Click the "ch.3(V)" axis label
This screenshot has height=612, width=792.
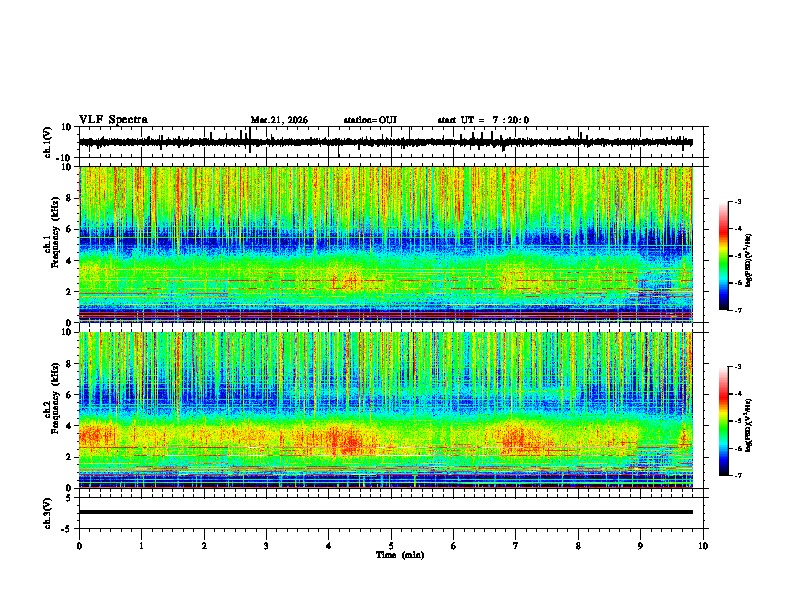click(48, 513)
